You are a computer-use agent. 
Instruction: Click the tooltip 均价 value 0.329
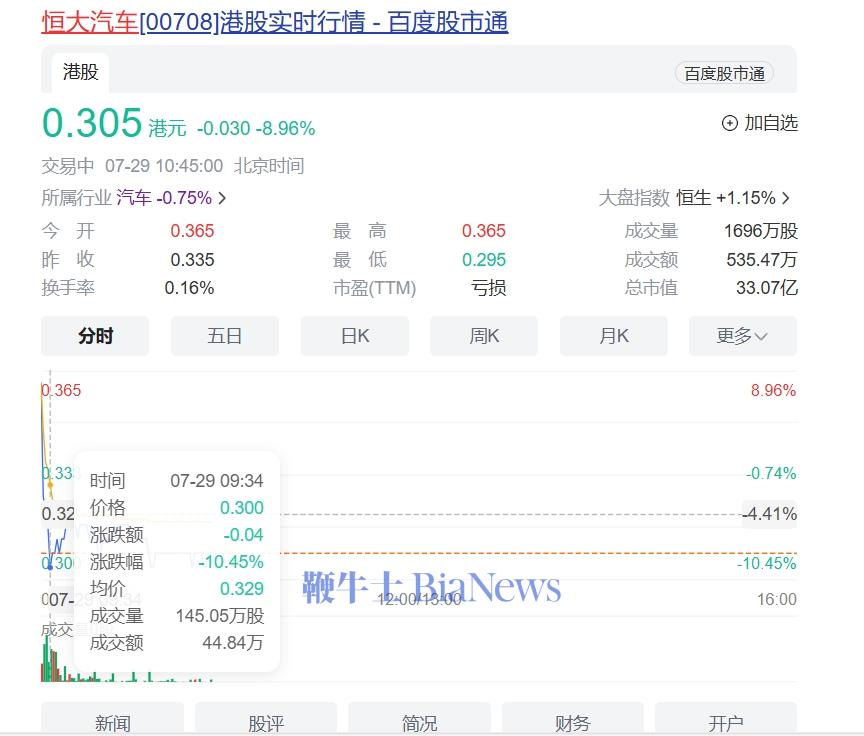(x=241, y=589)
